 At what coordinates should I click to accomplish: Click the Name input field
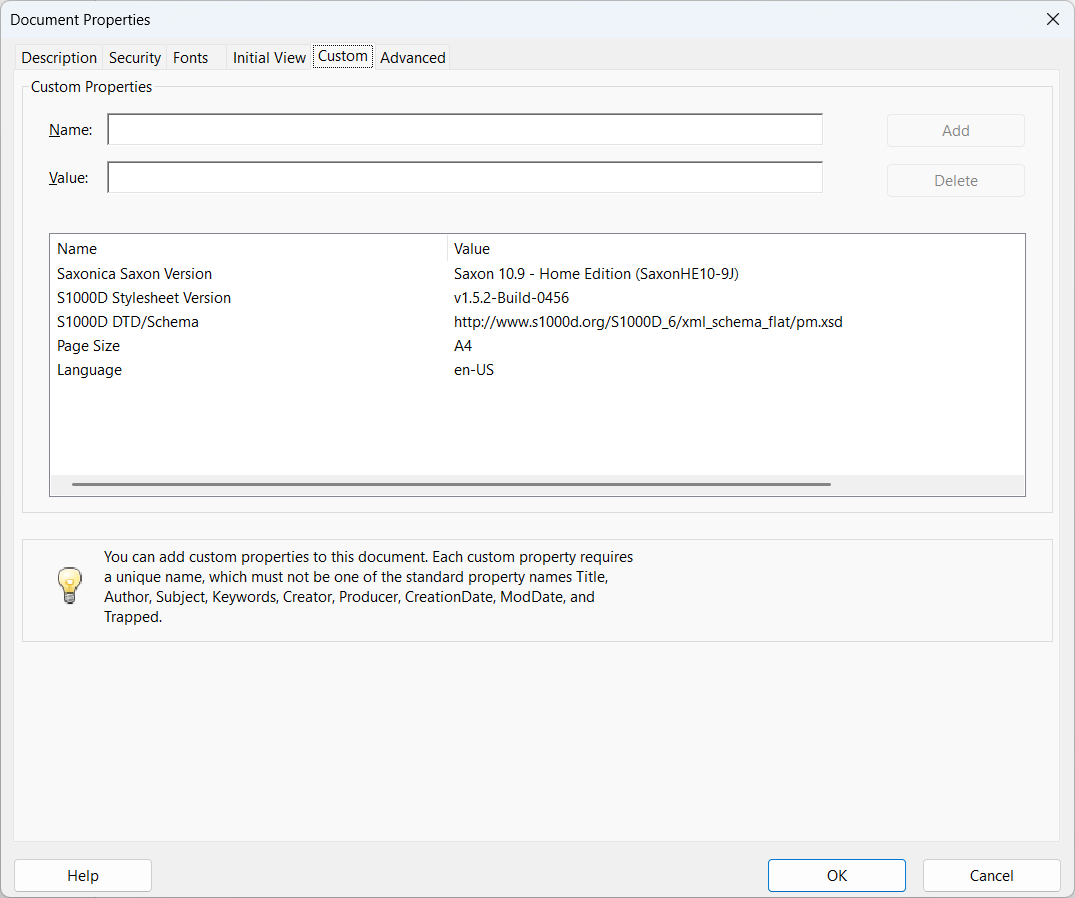[465, 130]
